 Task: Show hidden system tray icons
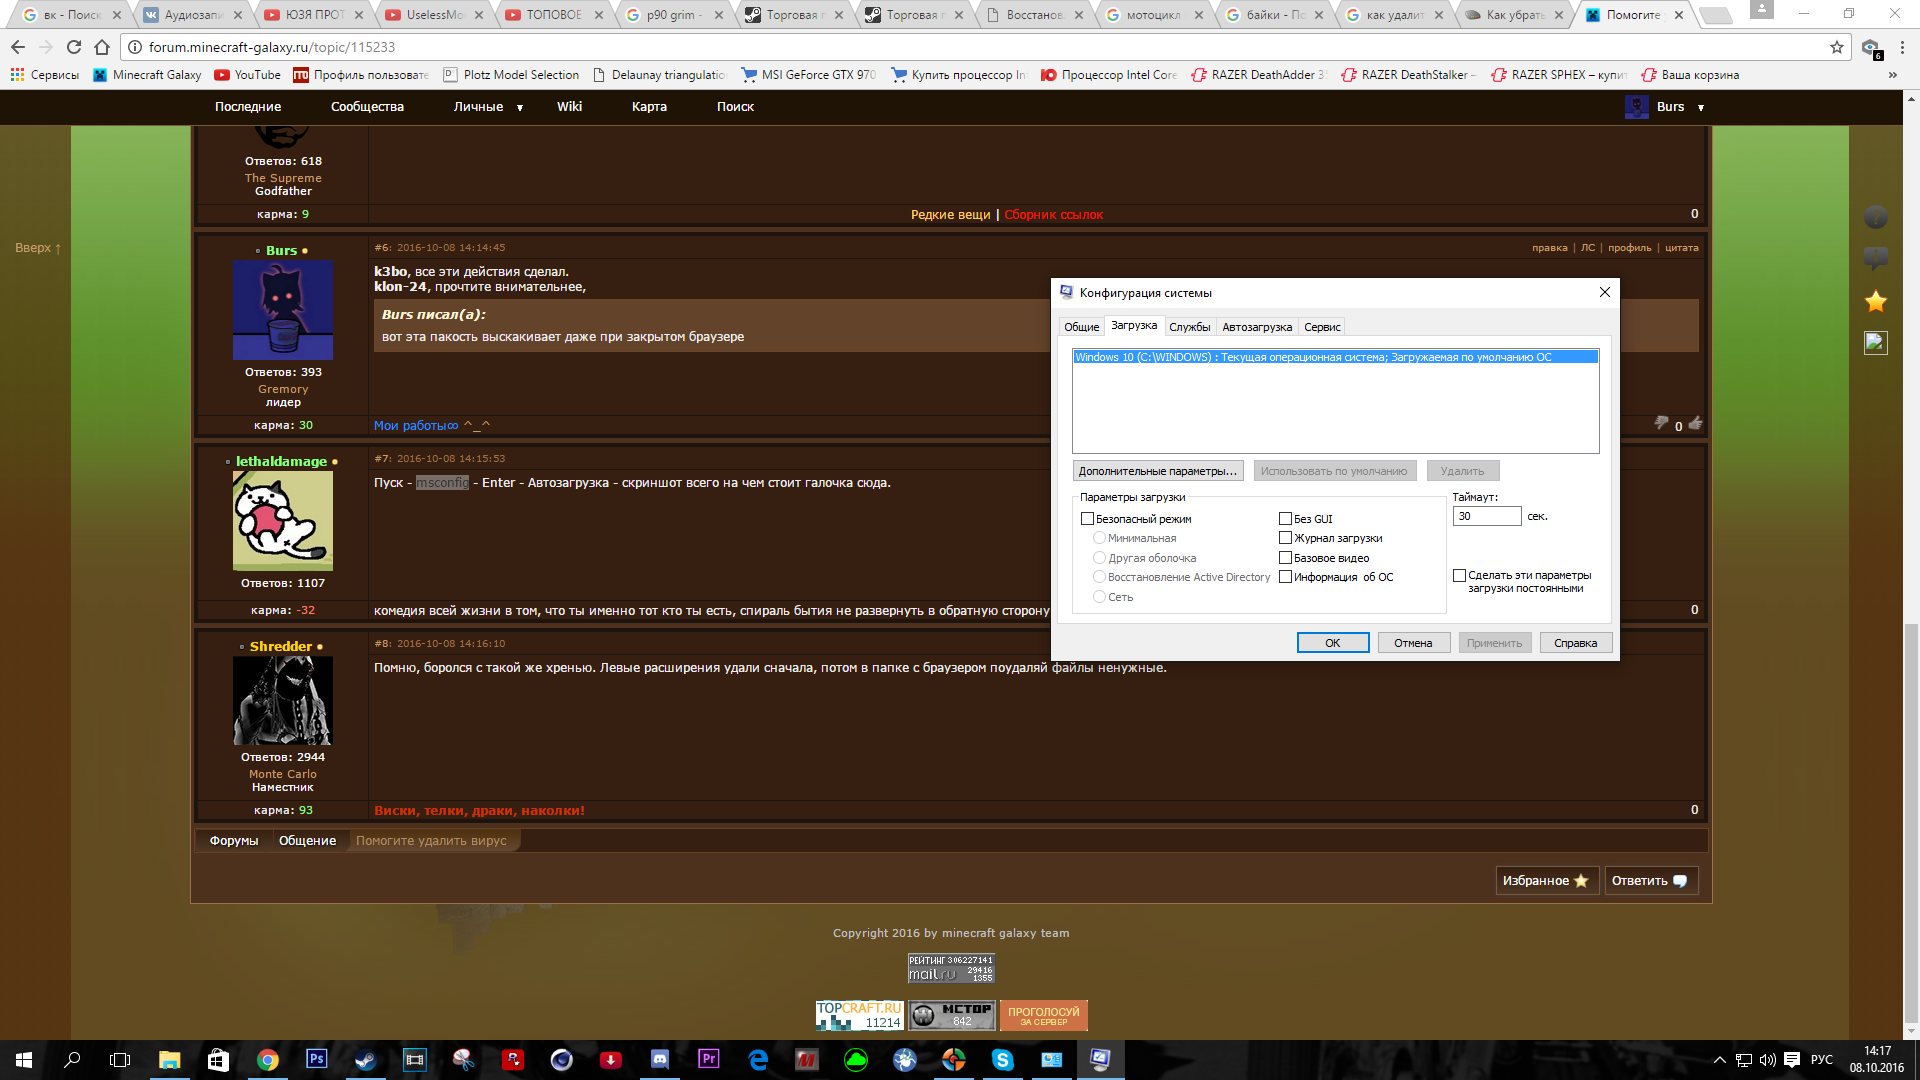point(1719,1060)
